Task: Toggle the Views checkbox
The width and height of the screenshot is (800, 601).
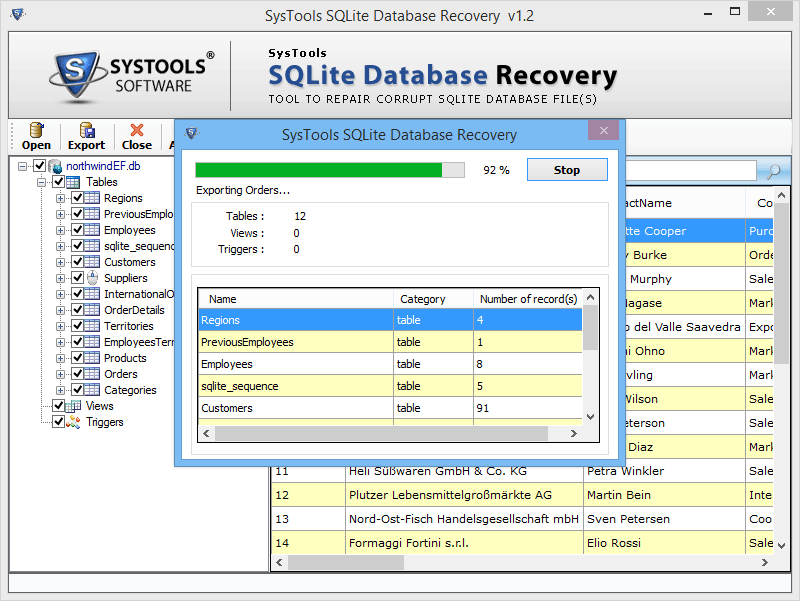Action: tap(58, 406)
